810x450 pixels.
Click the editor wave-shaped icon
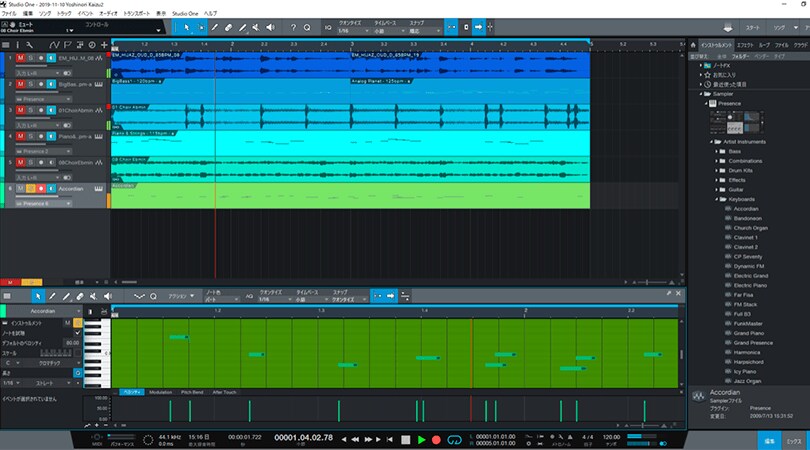coord(139,296)
